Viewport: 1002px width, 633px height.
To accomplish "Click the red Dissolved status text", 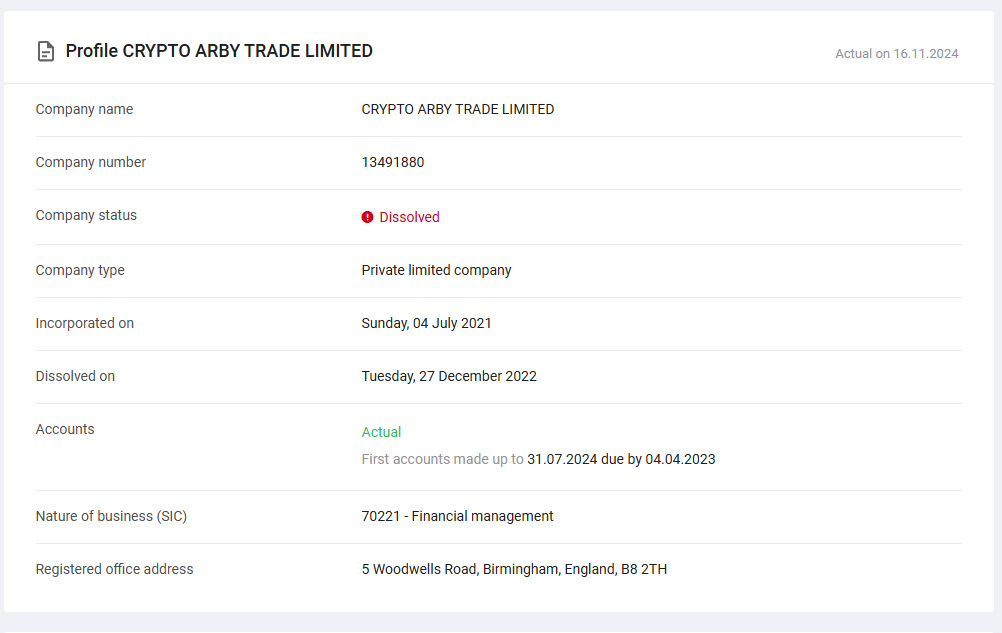I will tap(409, 217).
